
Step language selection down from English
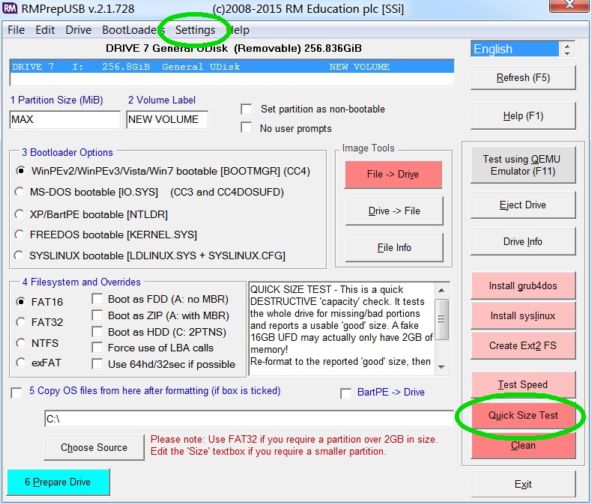pyautogui.click(x=567, y=53)
